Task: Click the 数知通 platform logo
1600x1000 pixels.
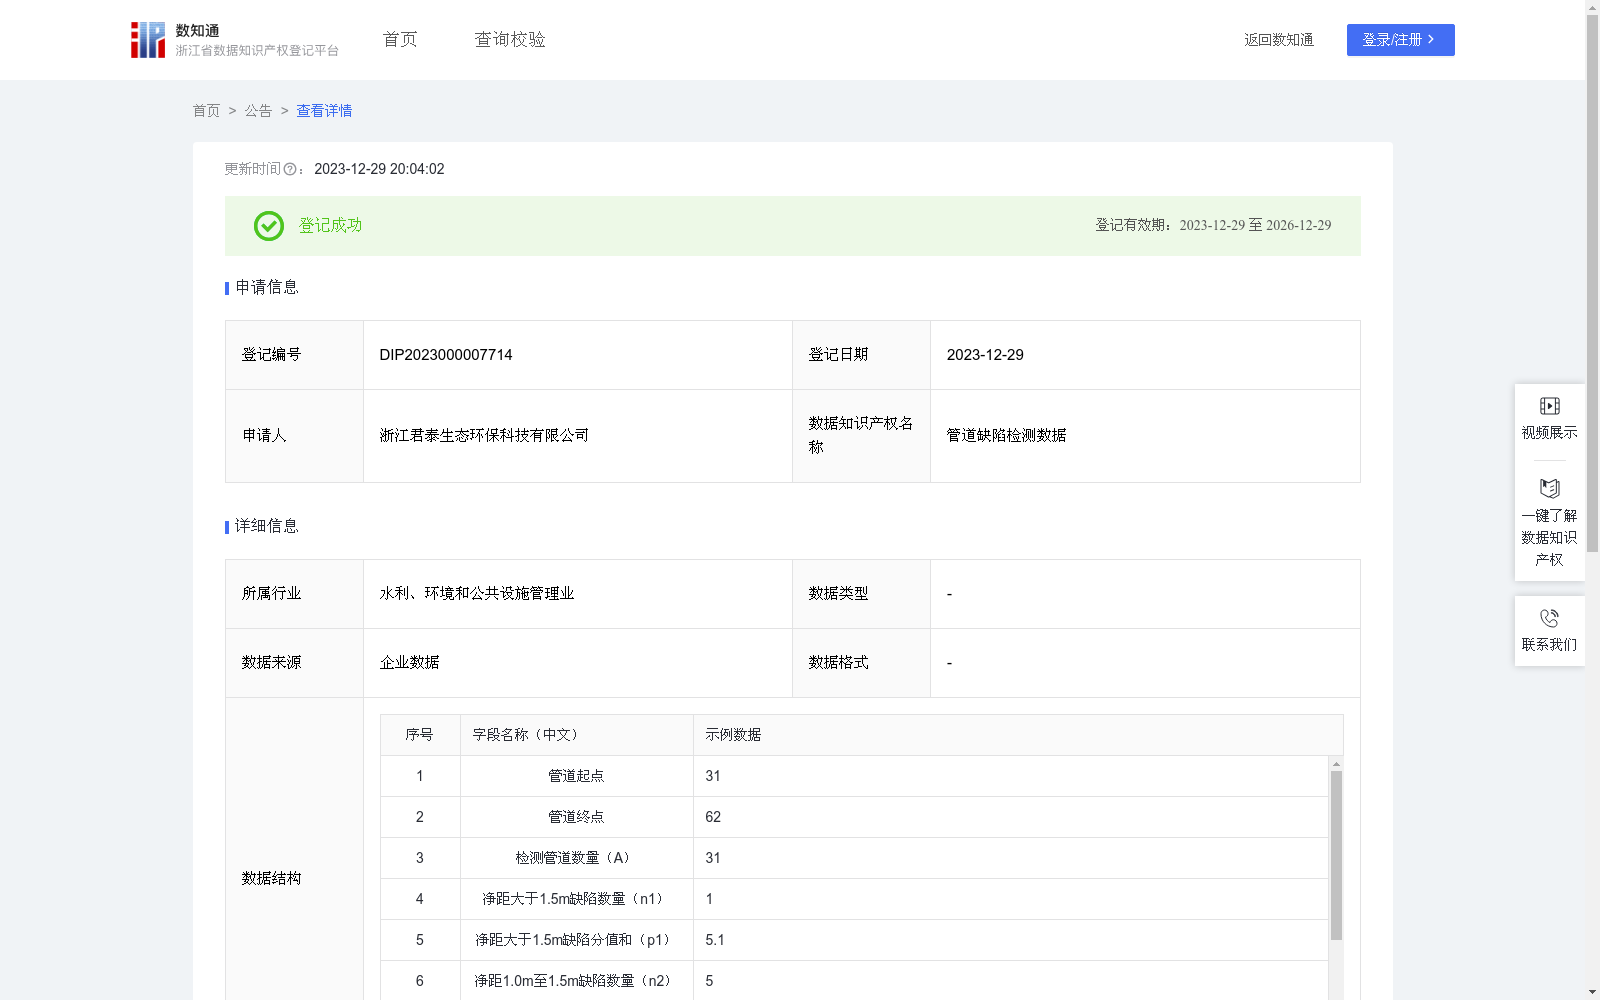Action: (x=234, y=40)
